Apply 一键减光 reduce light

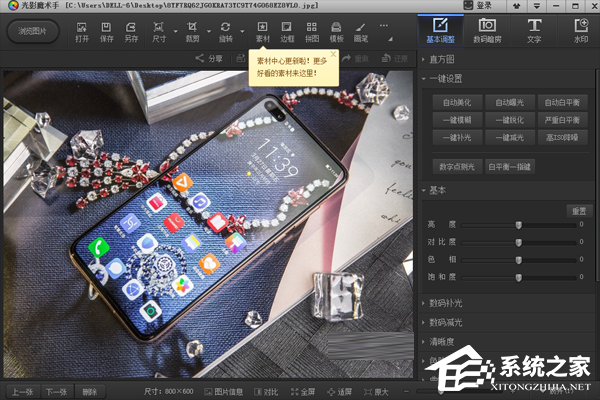(x=510, y=137)
